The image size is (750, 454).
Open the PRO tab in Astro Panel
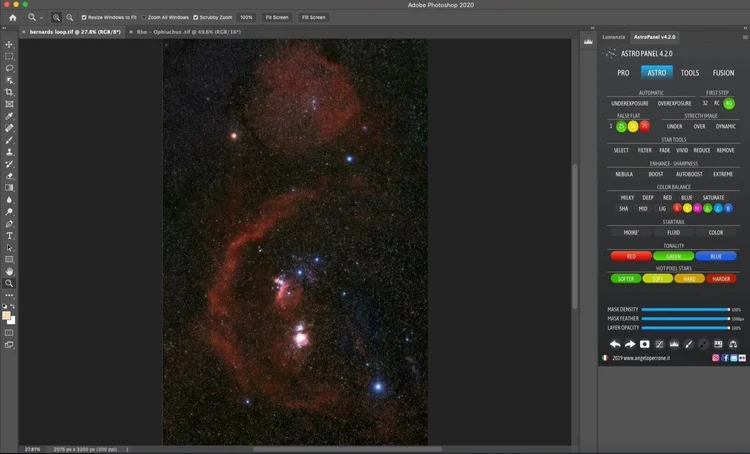pyautogui.click(x=623, y=73)
